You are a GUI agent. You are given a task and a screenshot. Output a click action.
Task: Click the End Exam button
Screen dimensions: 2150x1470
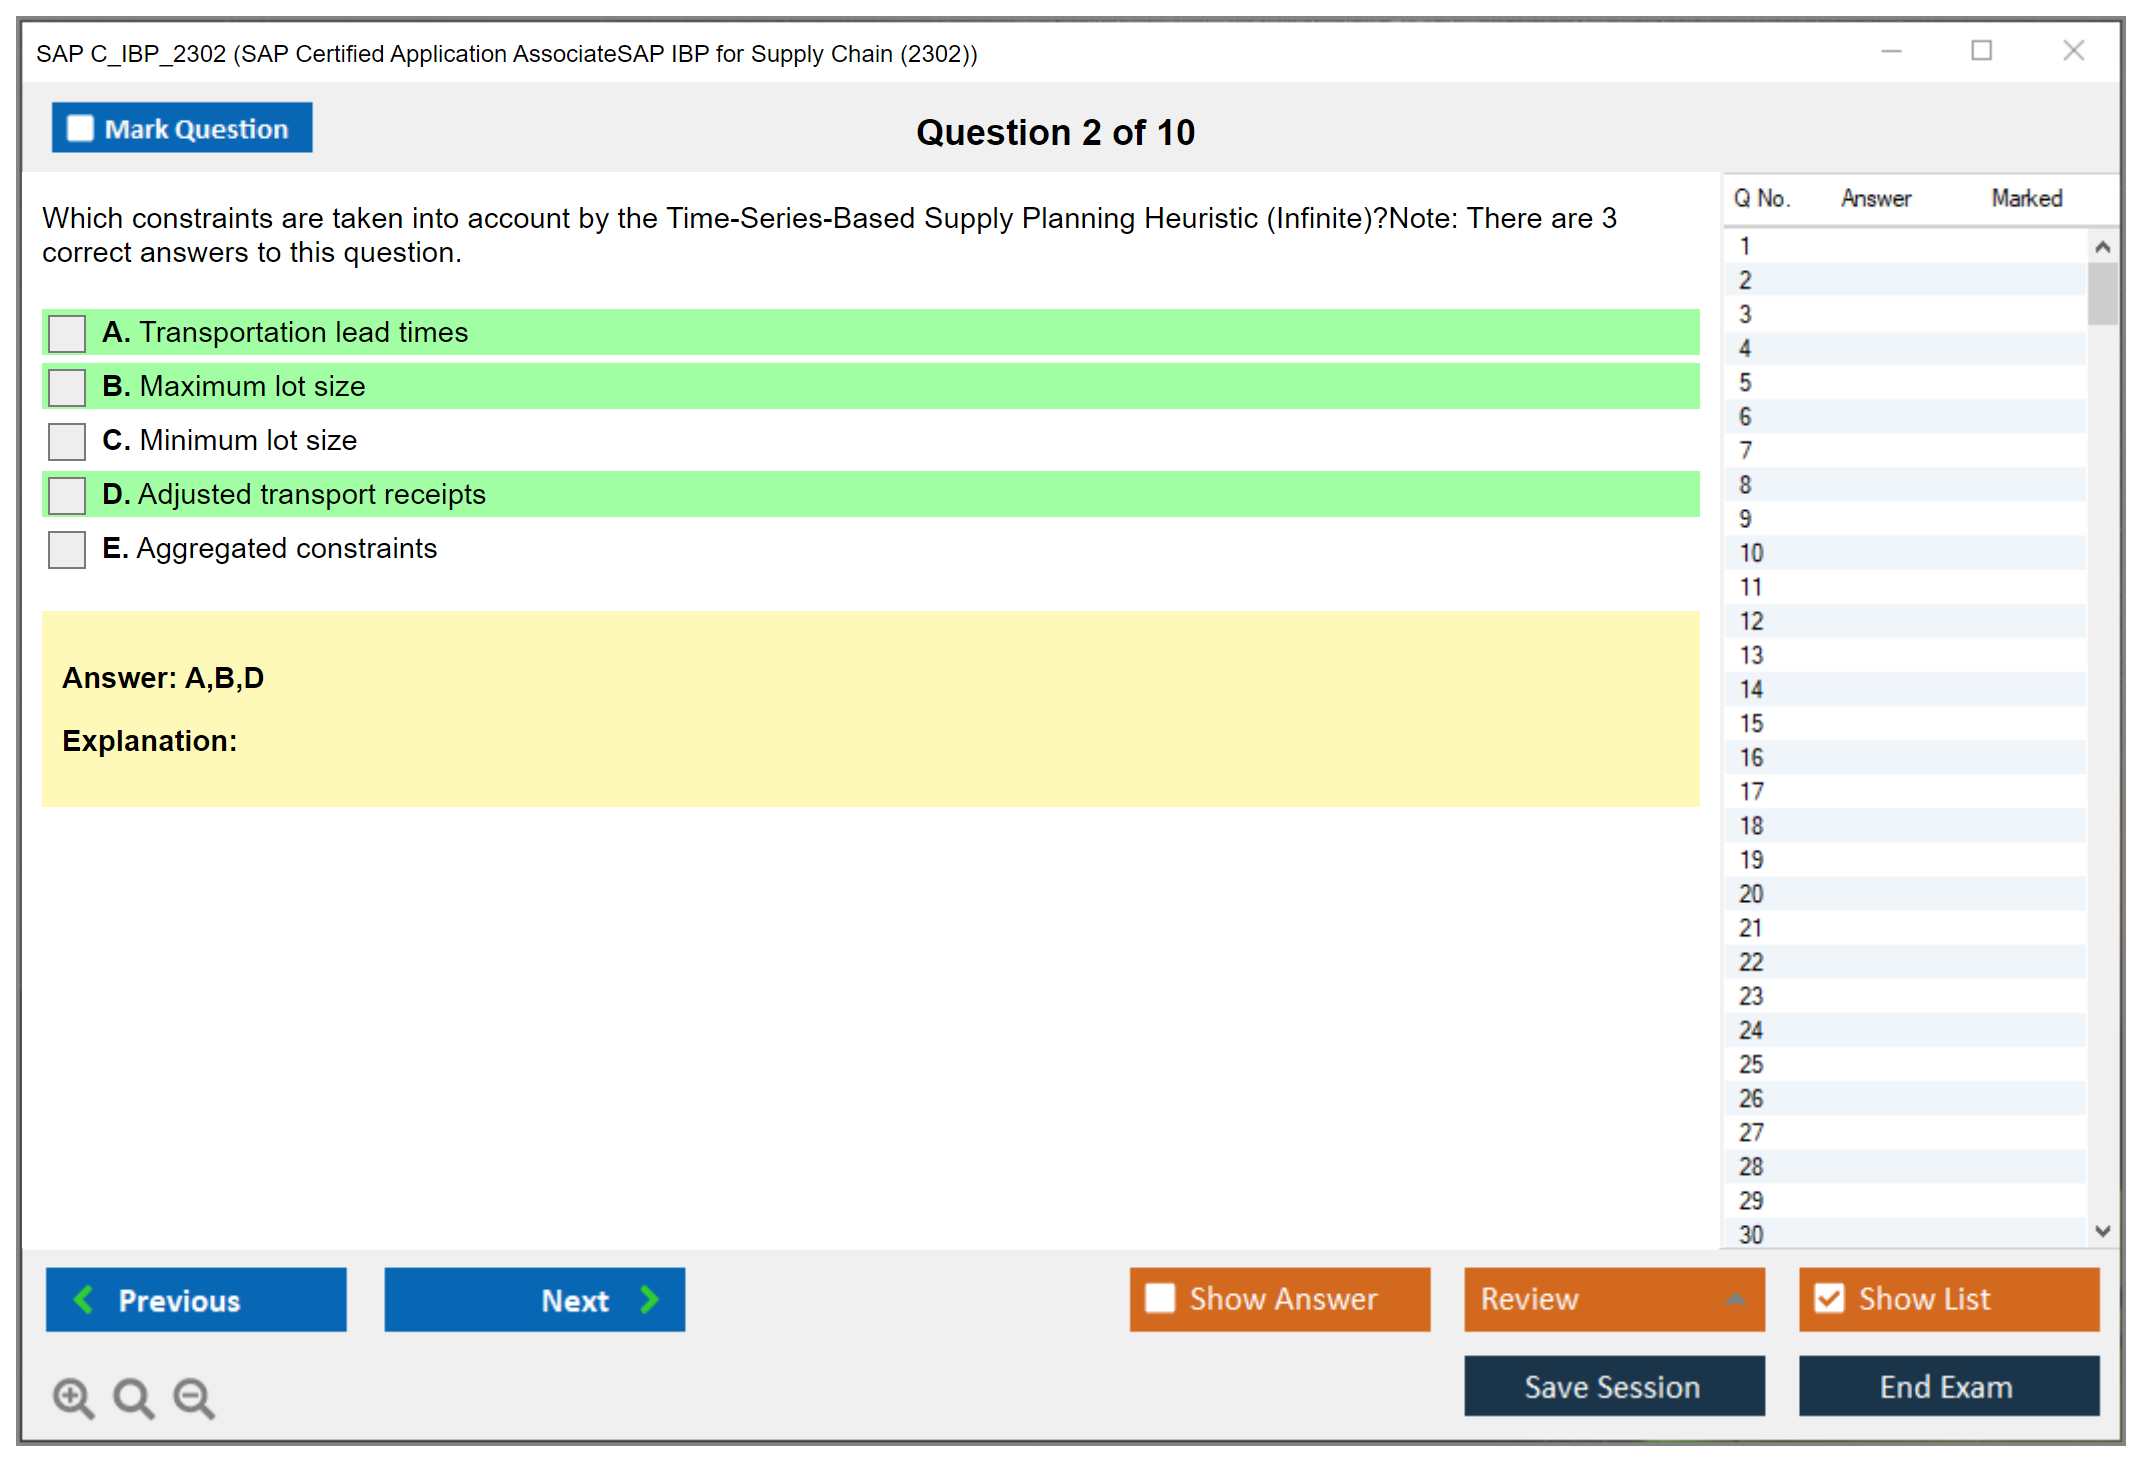click(1947, 1386)
